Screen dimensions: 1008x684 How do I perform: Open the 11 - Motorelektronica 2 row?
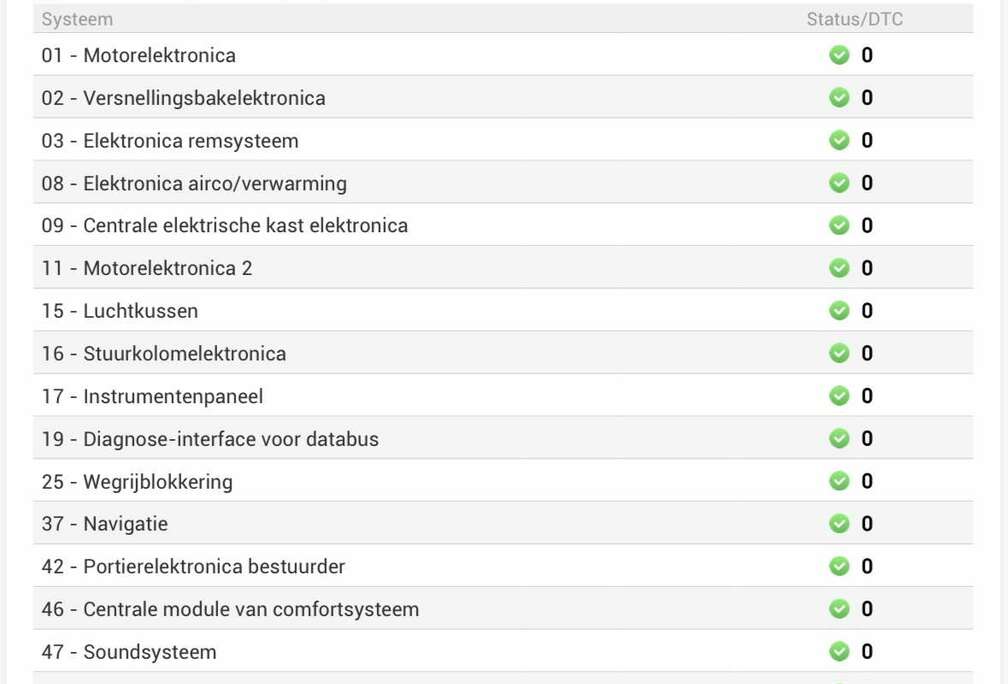147,268
